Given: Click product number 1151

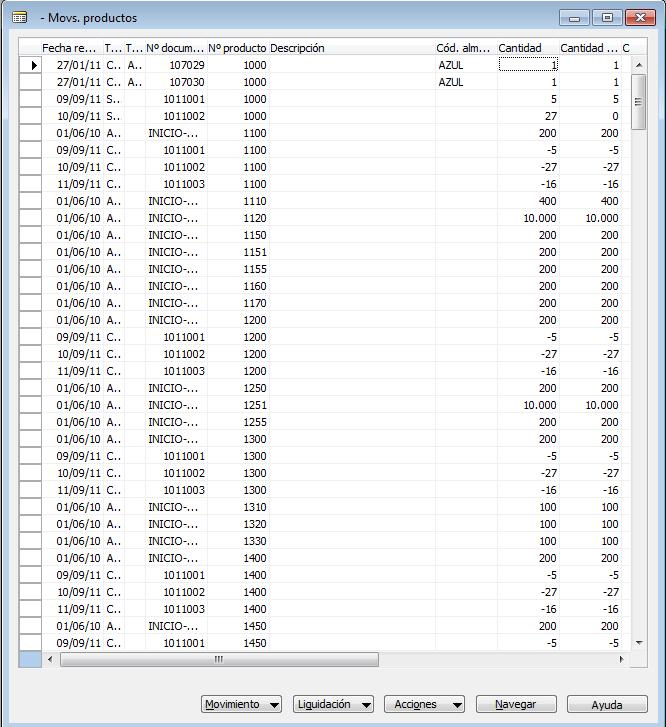Looking at the screenshot, I should click(255, 252).
